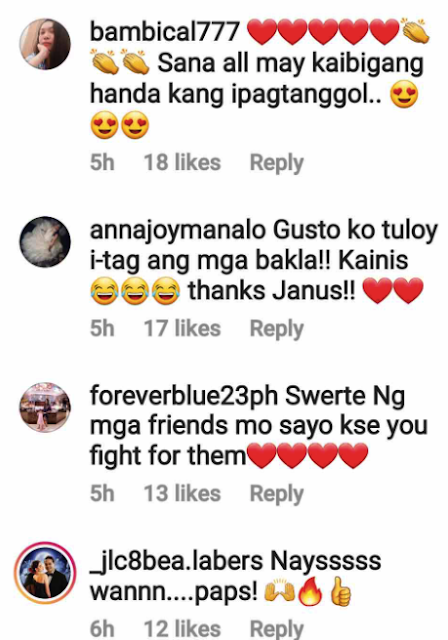View the 13 likes list
448x640 pixels.
coord(182,493)
